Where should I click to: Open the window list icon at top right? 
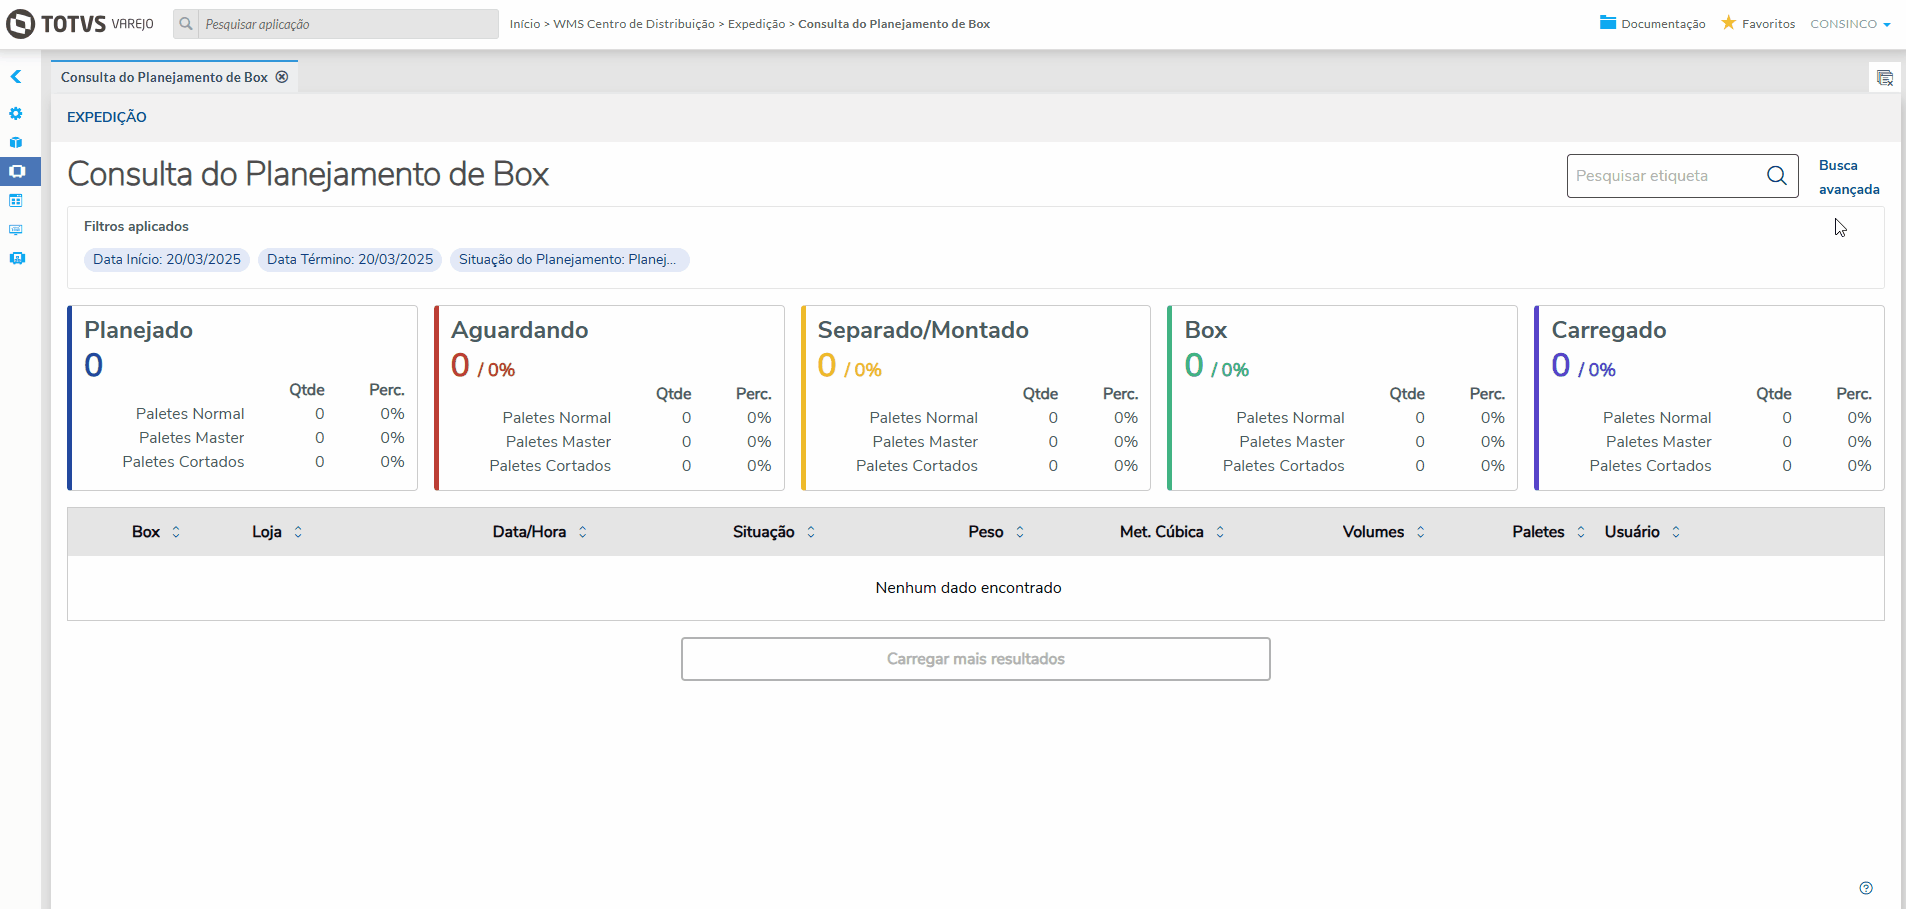1885,78
